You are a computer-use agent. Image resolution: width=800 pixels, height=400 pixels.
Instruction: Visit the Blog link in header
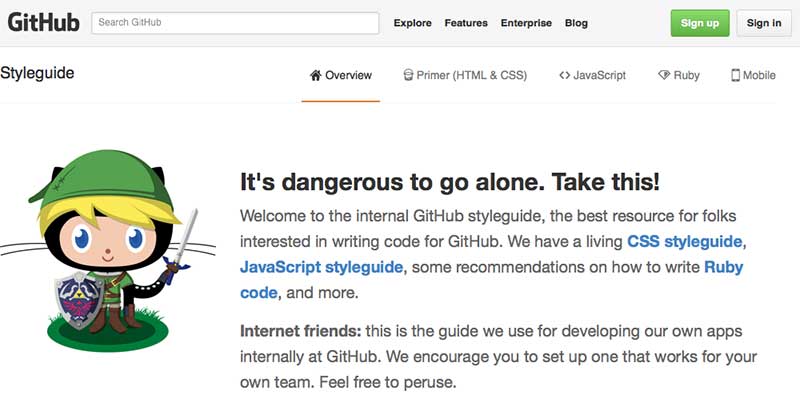click(576, 23)
